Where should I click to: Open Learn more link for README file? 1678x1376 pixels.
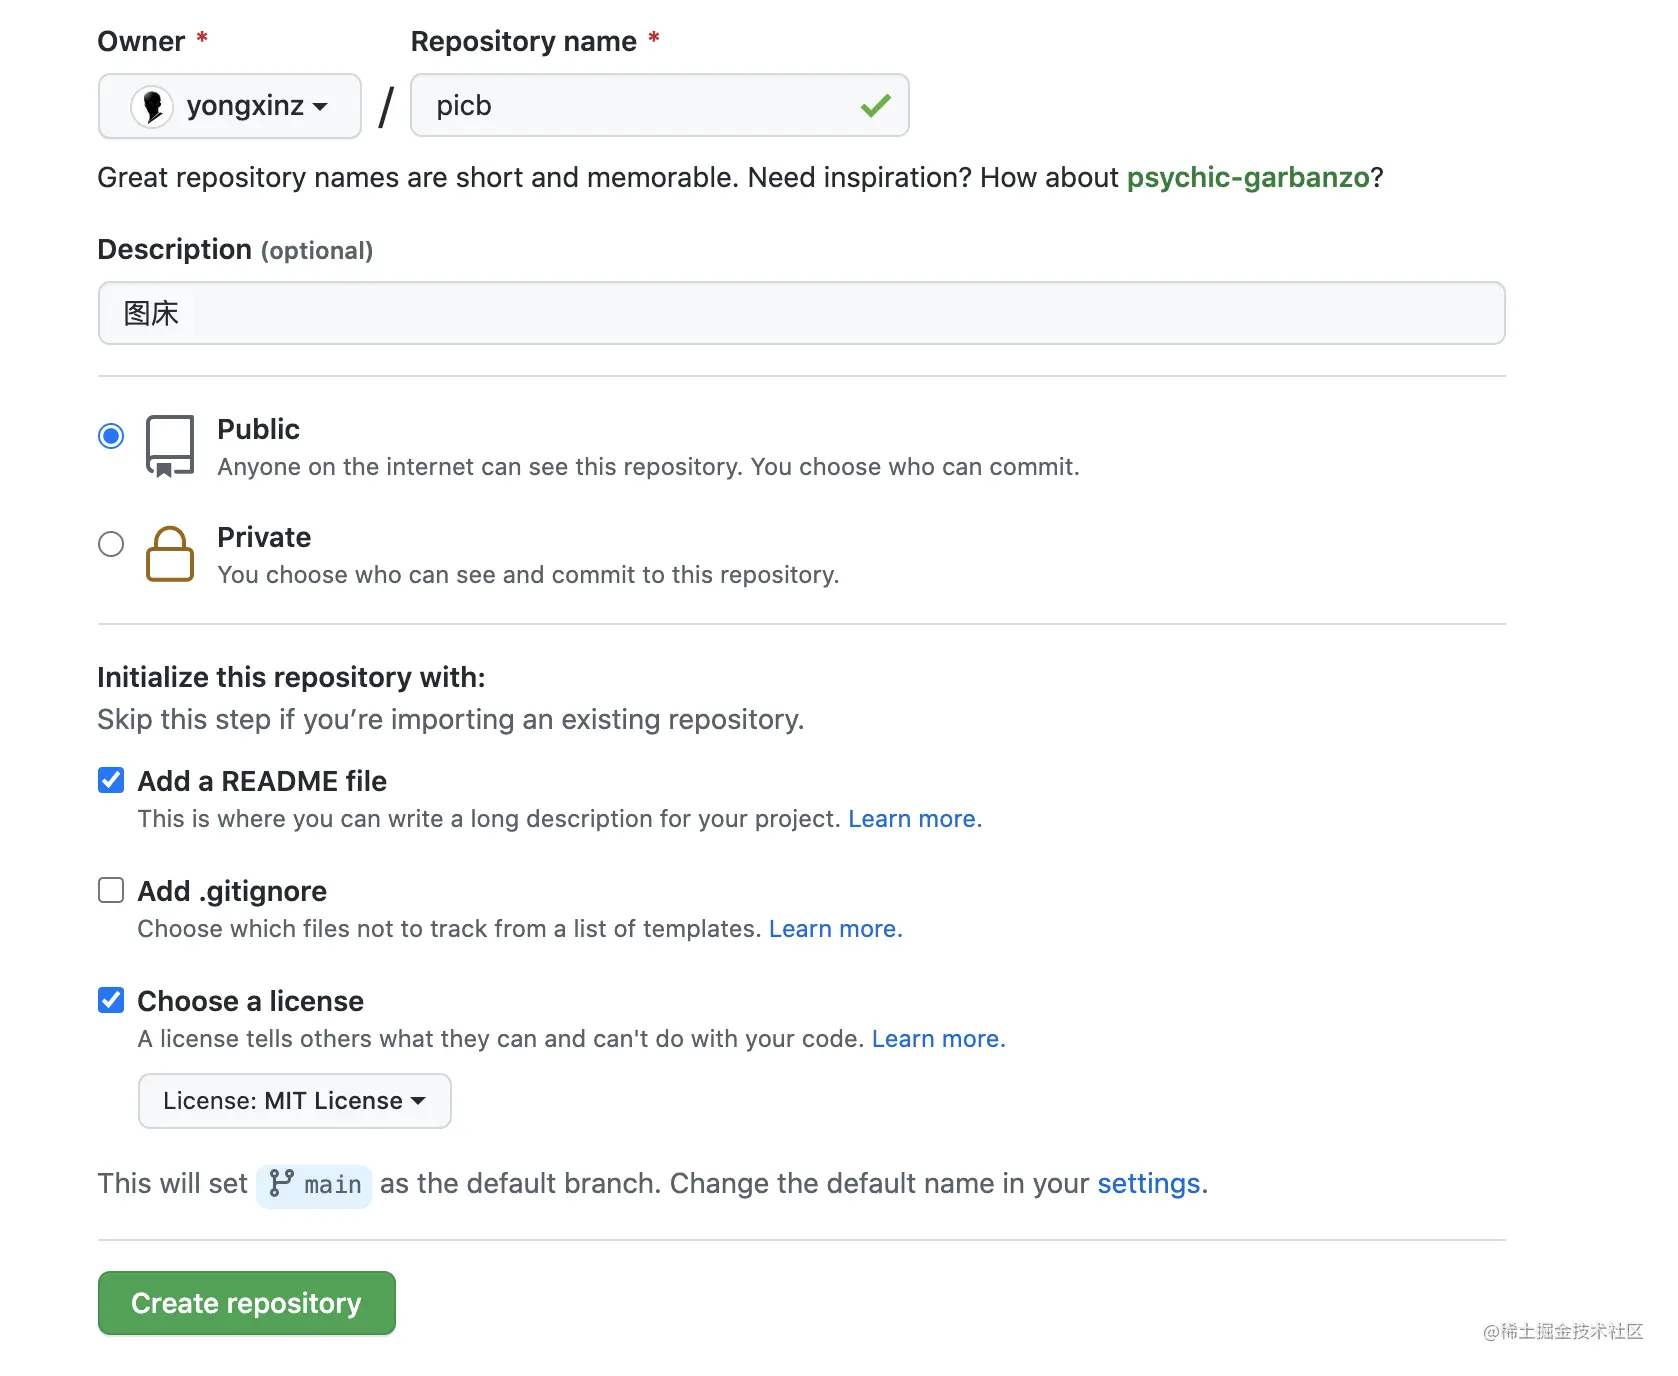tap(915, 819)
